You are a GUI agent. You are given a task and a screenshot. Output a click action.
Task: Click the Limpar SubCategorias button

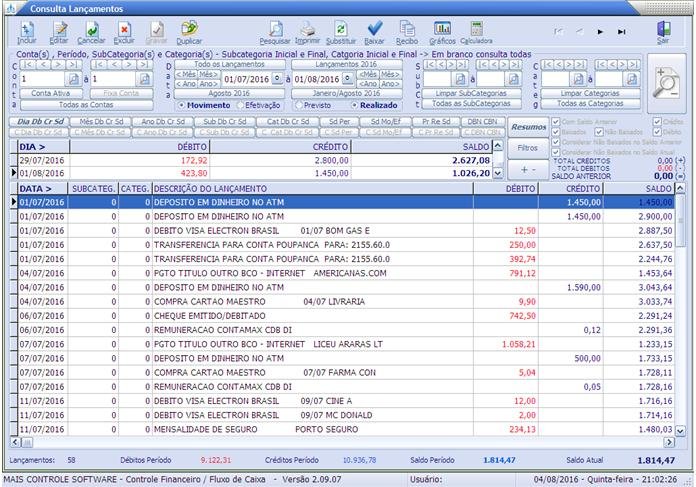[x=471, y=93]
